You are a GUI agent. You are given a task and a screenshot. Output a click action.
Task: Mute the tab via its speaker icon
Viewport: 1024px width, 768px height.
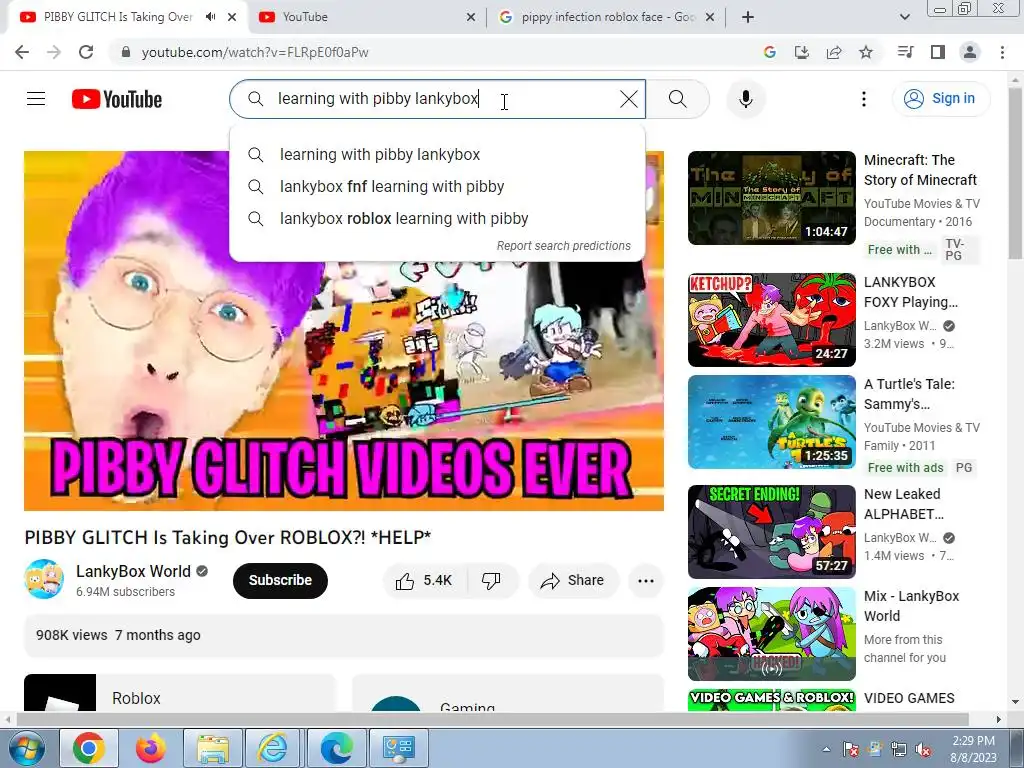[x=210, y=17]
